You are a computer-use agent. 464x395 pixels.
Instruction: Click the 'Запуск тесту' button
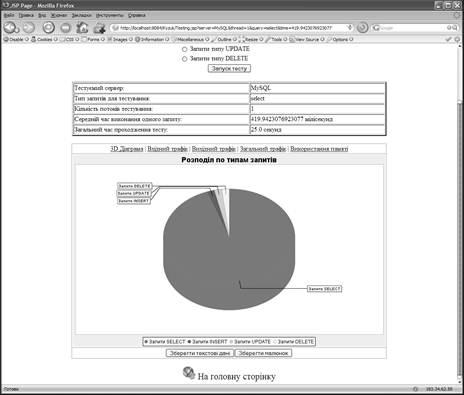click(229, 68)
